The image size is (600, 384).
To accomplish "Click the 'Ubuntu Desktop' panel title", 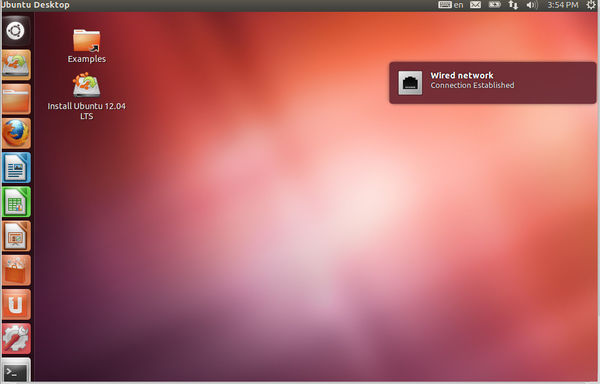I will [x=35, y=5].
